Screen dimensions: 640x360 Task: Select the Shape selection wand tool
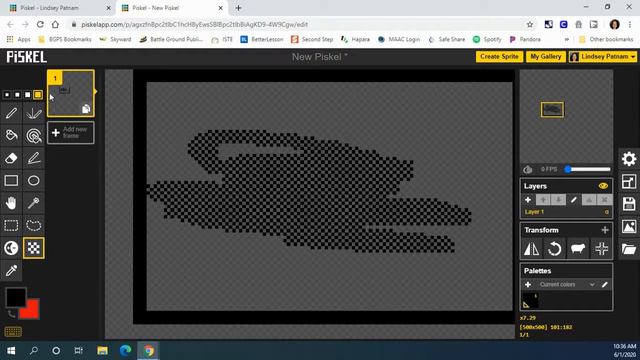33,203
